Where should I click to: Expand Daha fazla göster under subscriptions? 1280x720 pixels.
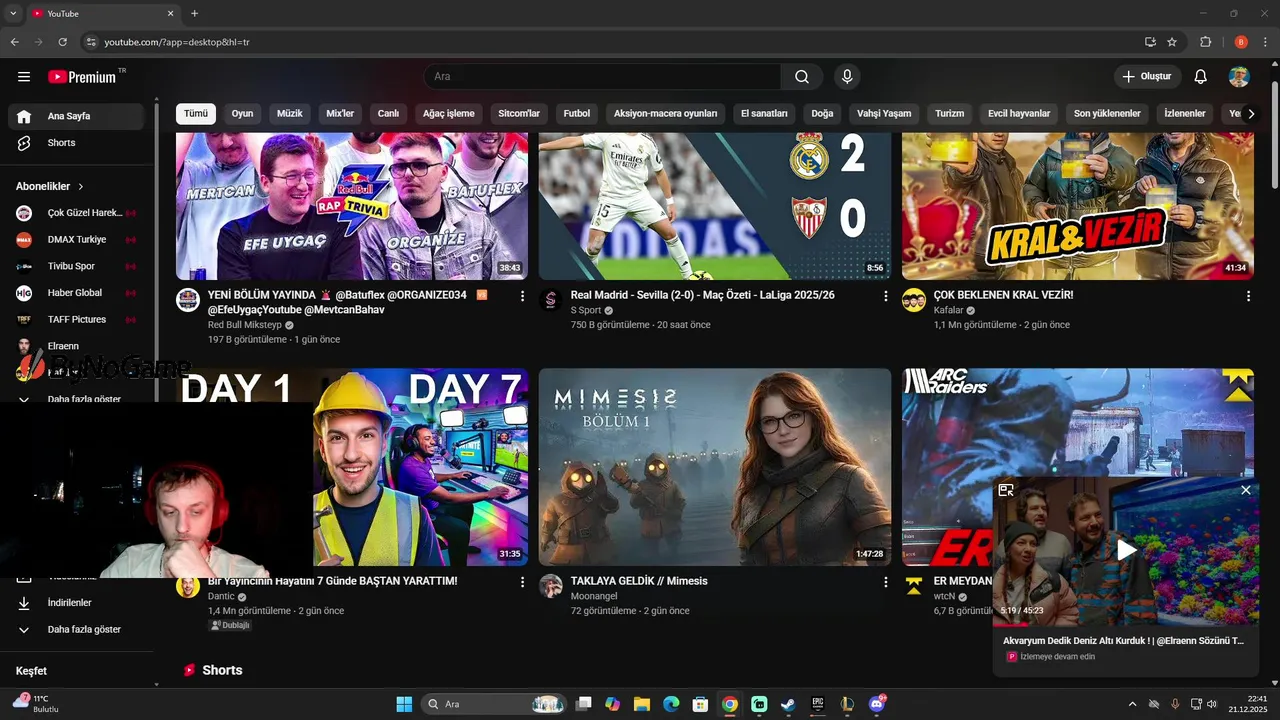pyautogui.click(x=76, y=399)
